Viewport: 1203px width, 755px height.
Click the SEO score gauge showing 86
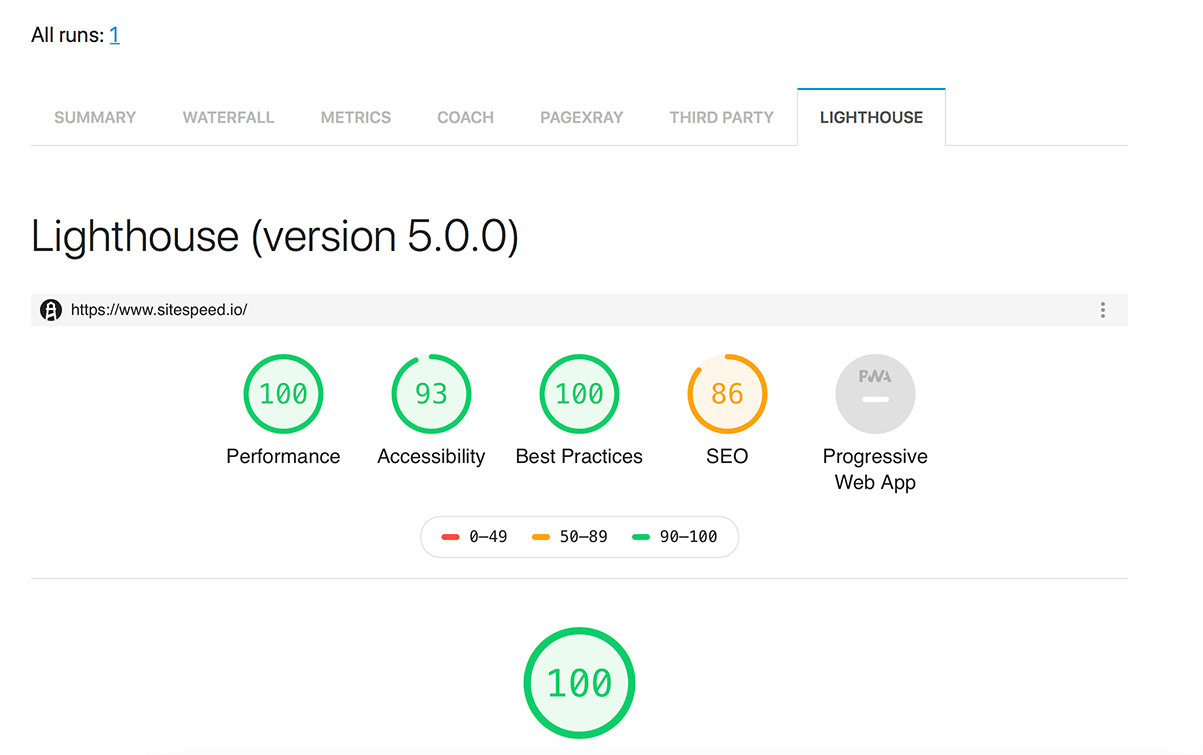click(727, 394)
